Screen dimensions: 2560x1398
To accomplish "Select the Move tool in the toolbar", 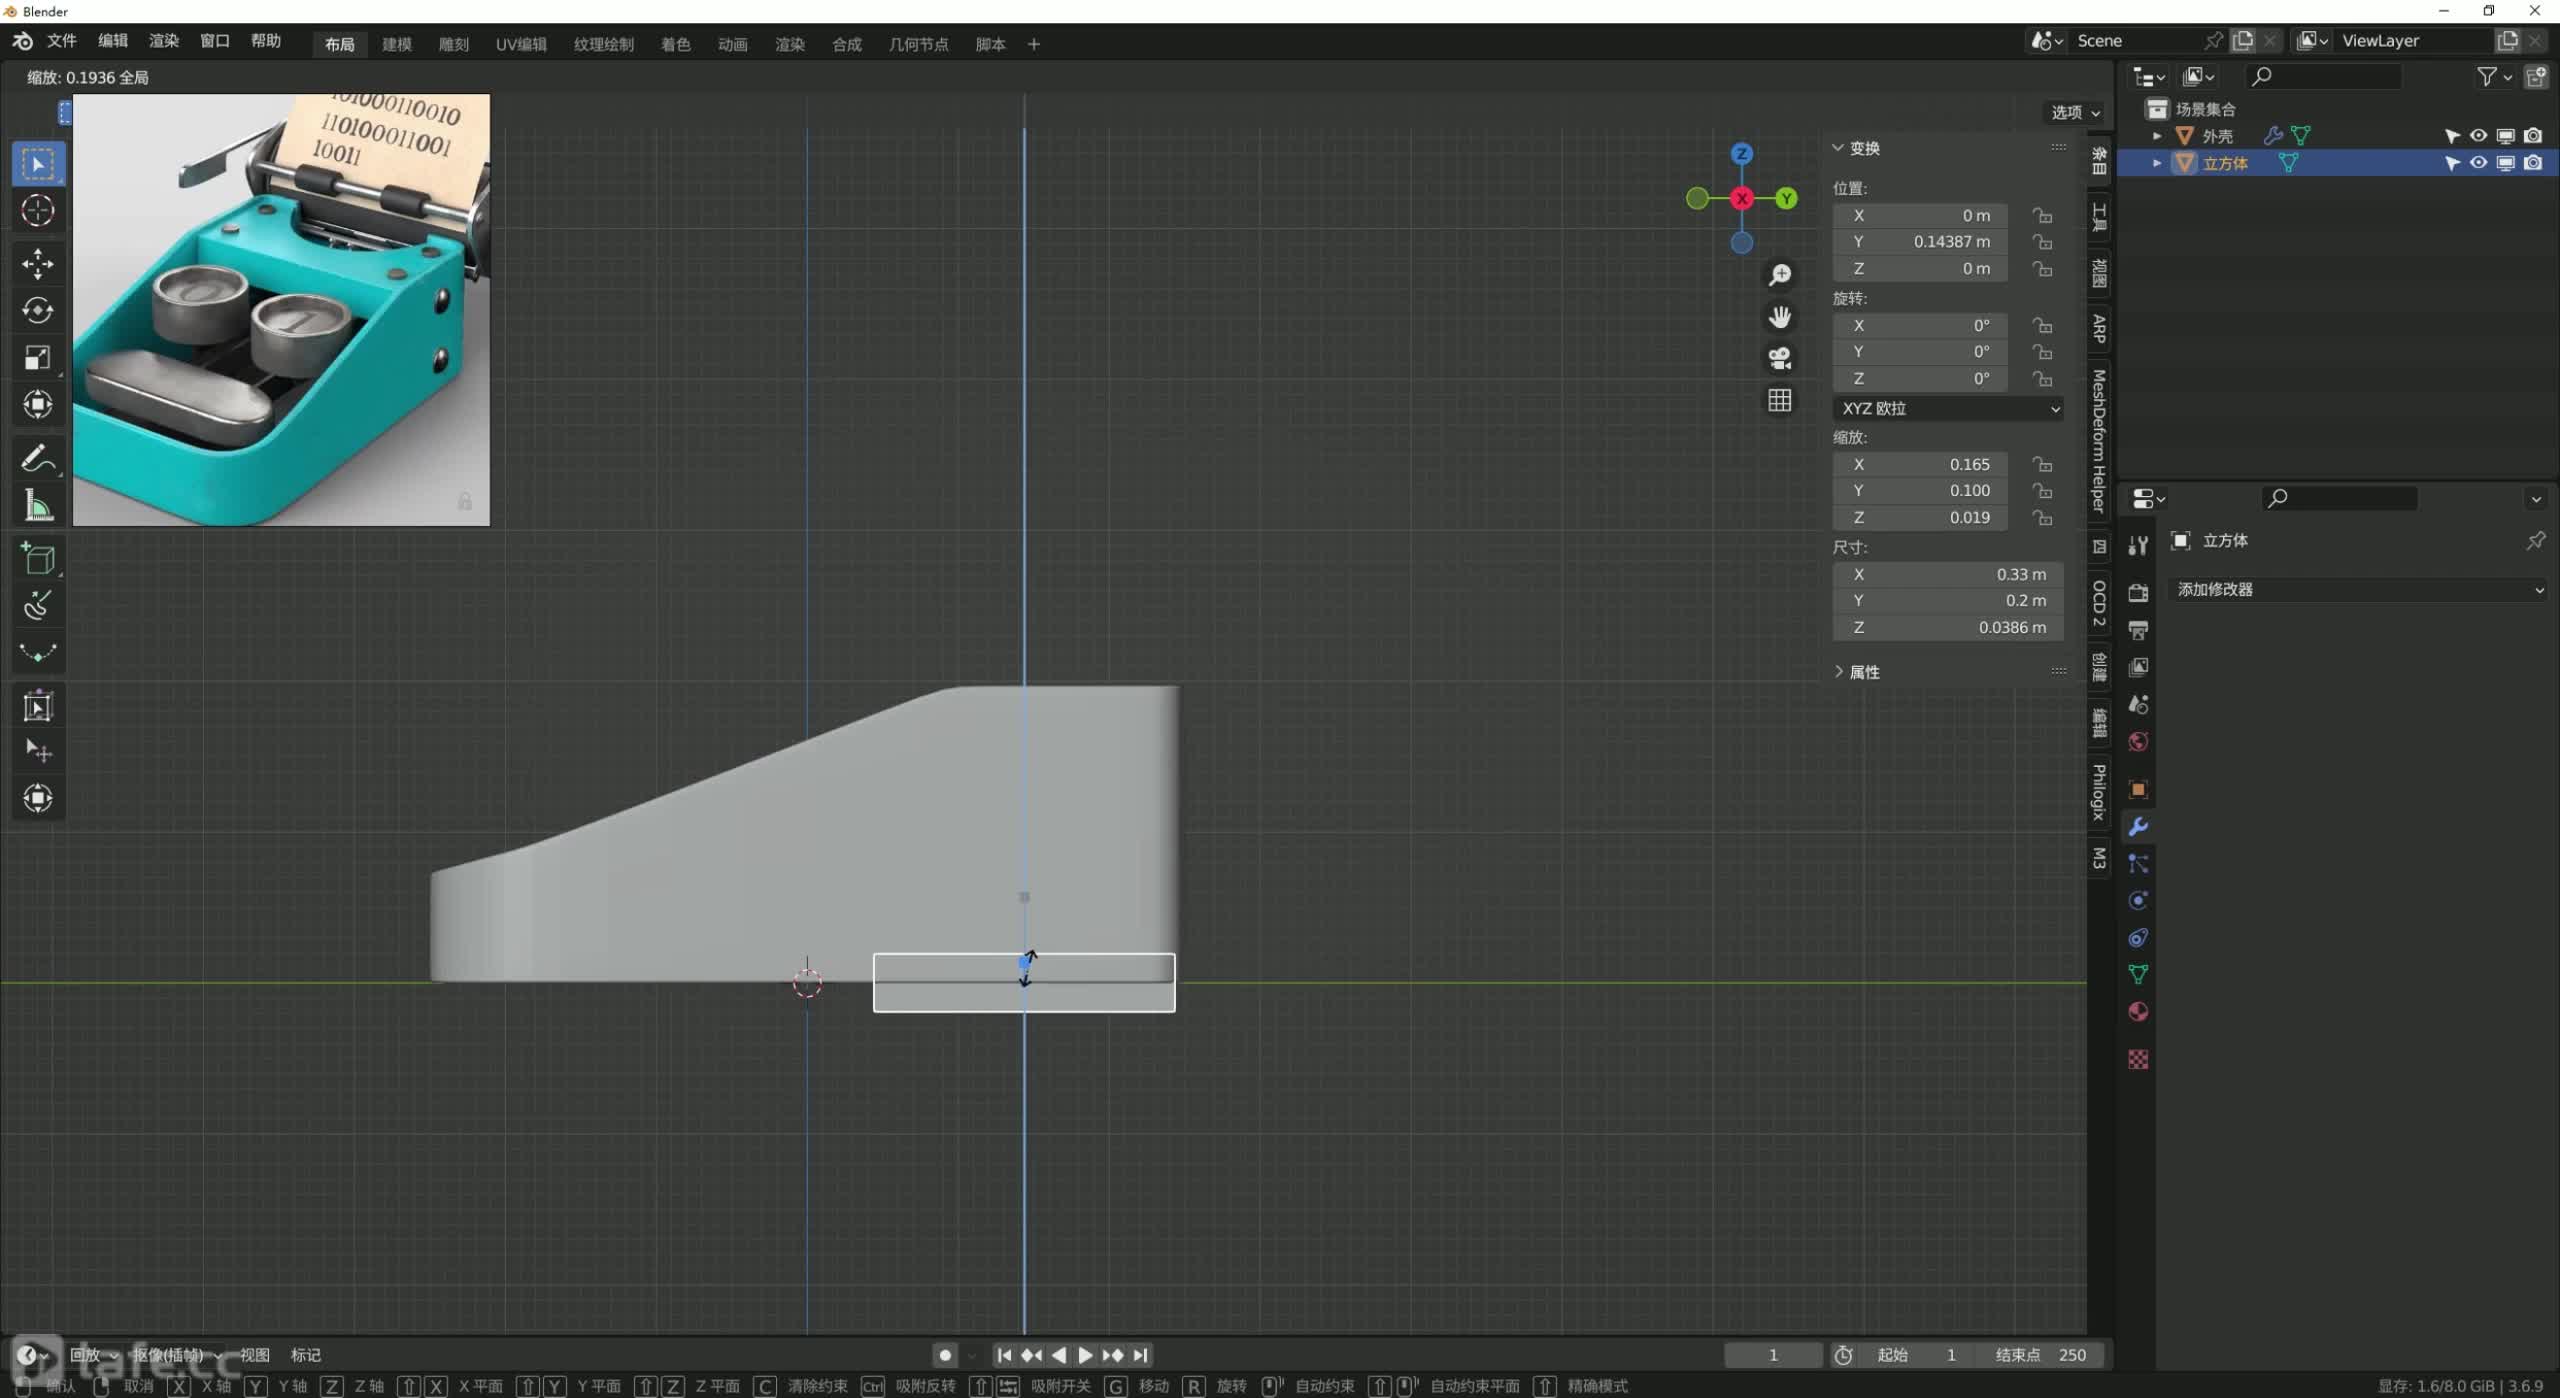I will click(x=37, y=263).
